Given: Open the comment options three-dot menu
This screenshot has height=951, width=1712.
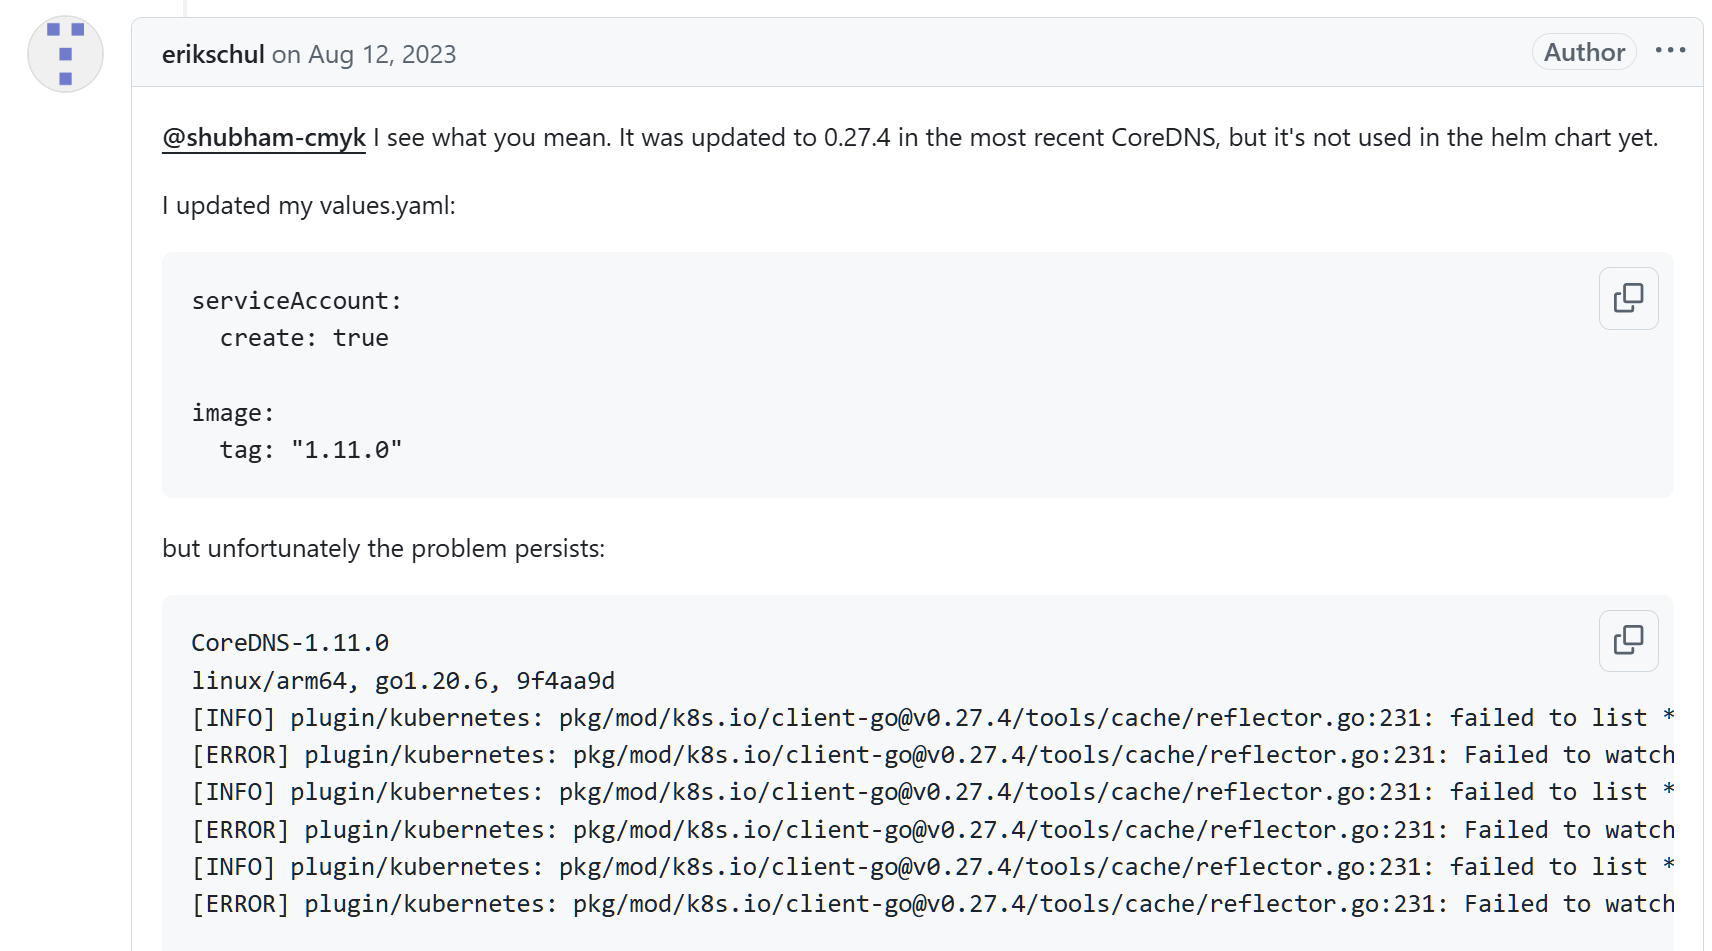Looking at the screenshot, I should tap(1670, 51).
